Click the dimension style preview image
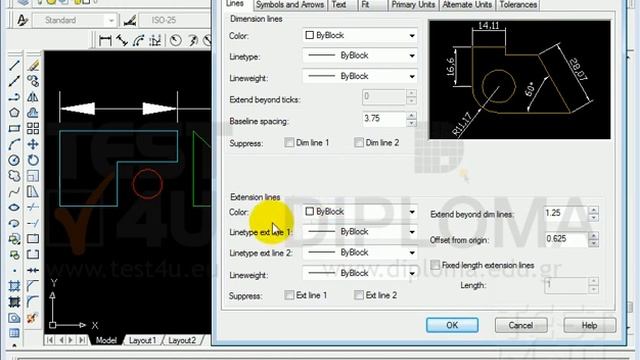The width and height of the screenshot is (640, 360). pyautogui.click(x=520, y=80)
